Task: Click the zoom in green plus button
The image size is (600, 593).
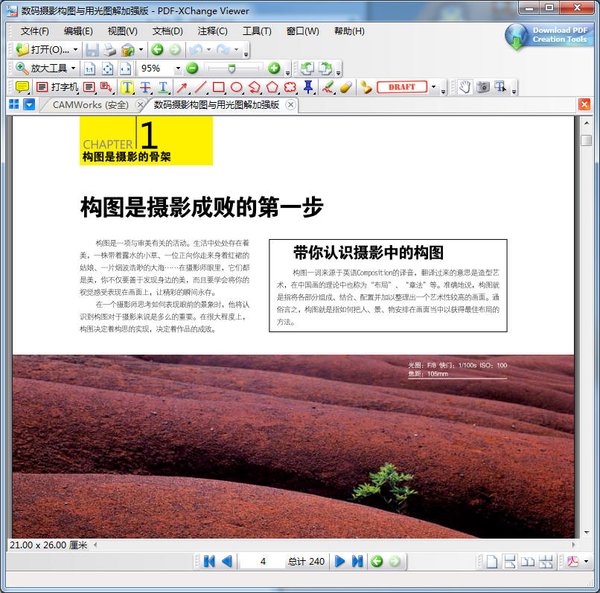Action: pos(272,68)
